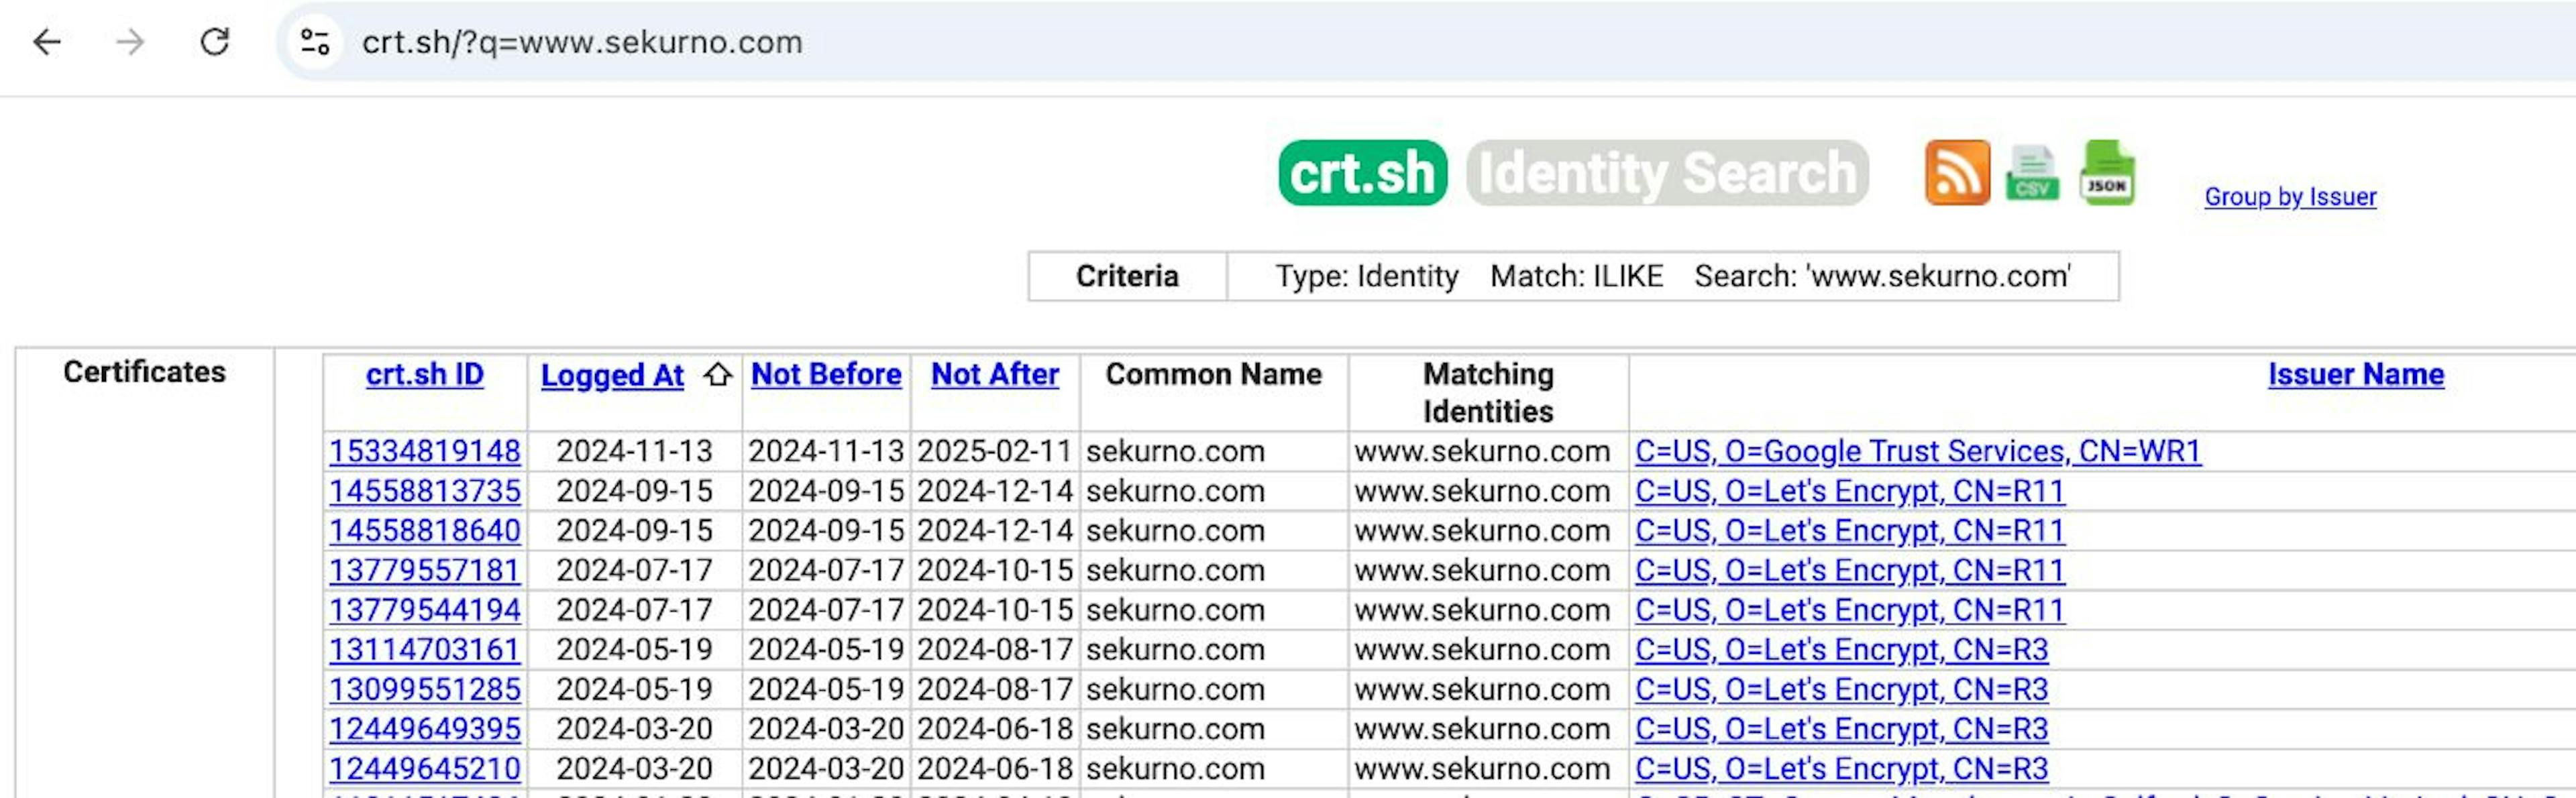This screenshot has width=2576, height=798.
Task: Open certificate ID 13779544194
Action: tap(425, 610)
